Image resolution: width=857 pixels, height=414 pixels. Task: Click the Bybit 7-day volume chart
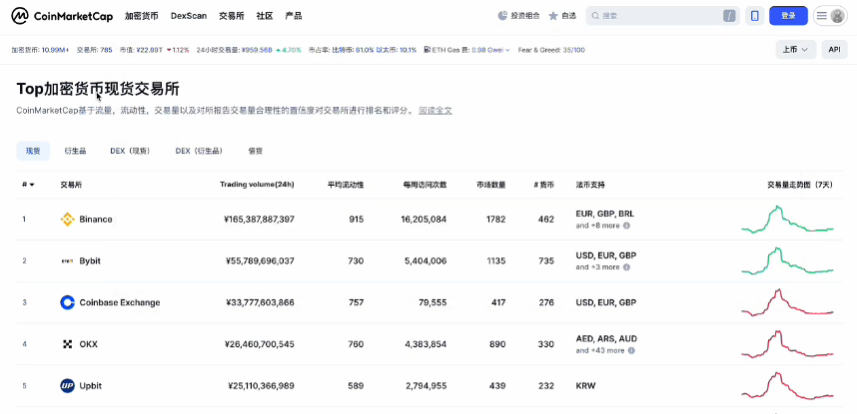tap(788, 261)
